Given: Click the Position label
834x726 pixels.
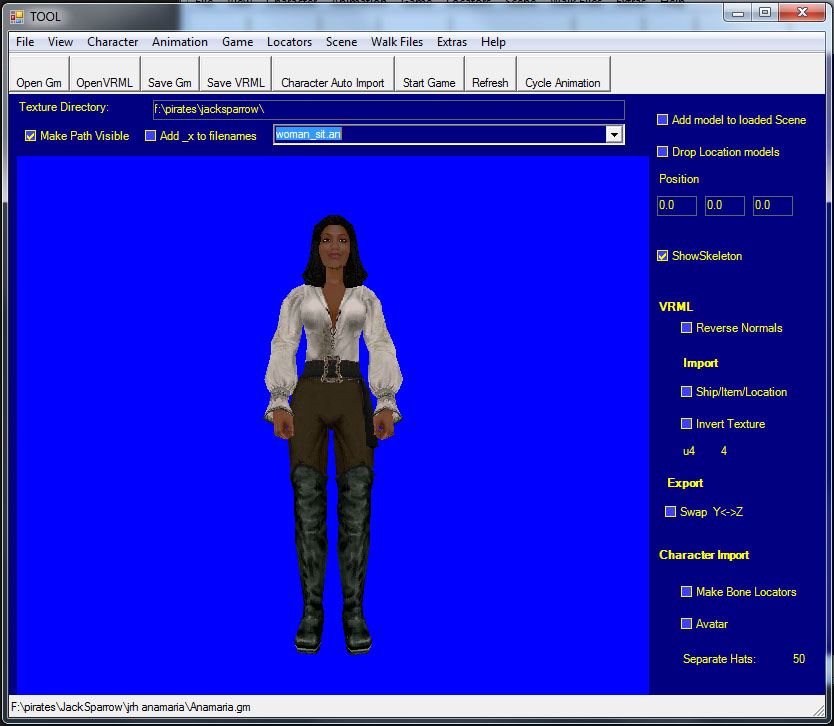Looking at the screenshot, I should click(679, 179).
